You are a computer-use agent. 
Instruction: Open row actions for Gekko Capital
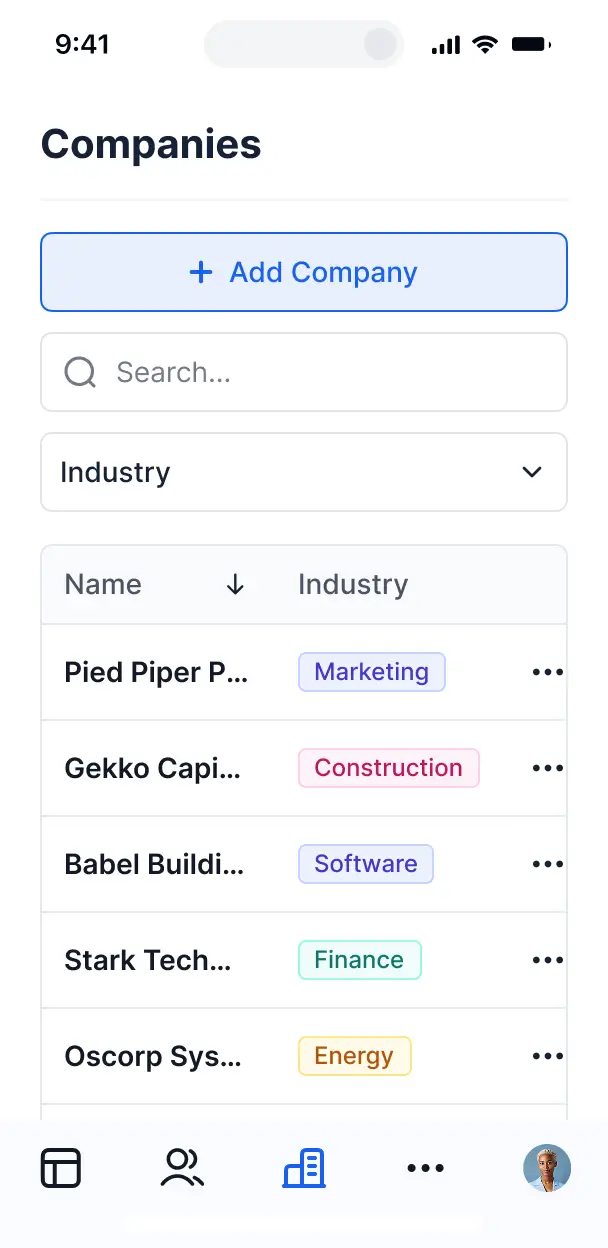pyautogui.click(x=547, y=768)
